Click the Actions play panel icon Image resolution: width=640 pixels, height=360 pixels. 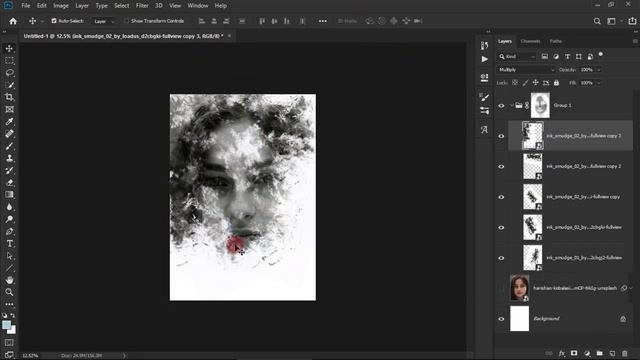click(x=484, y=59)
